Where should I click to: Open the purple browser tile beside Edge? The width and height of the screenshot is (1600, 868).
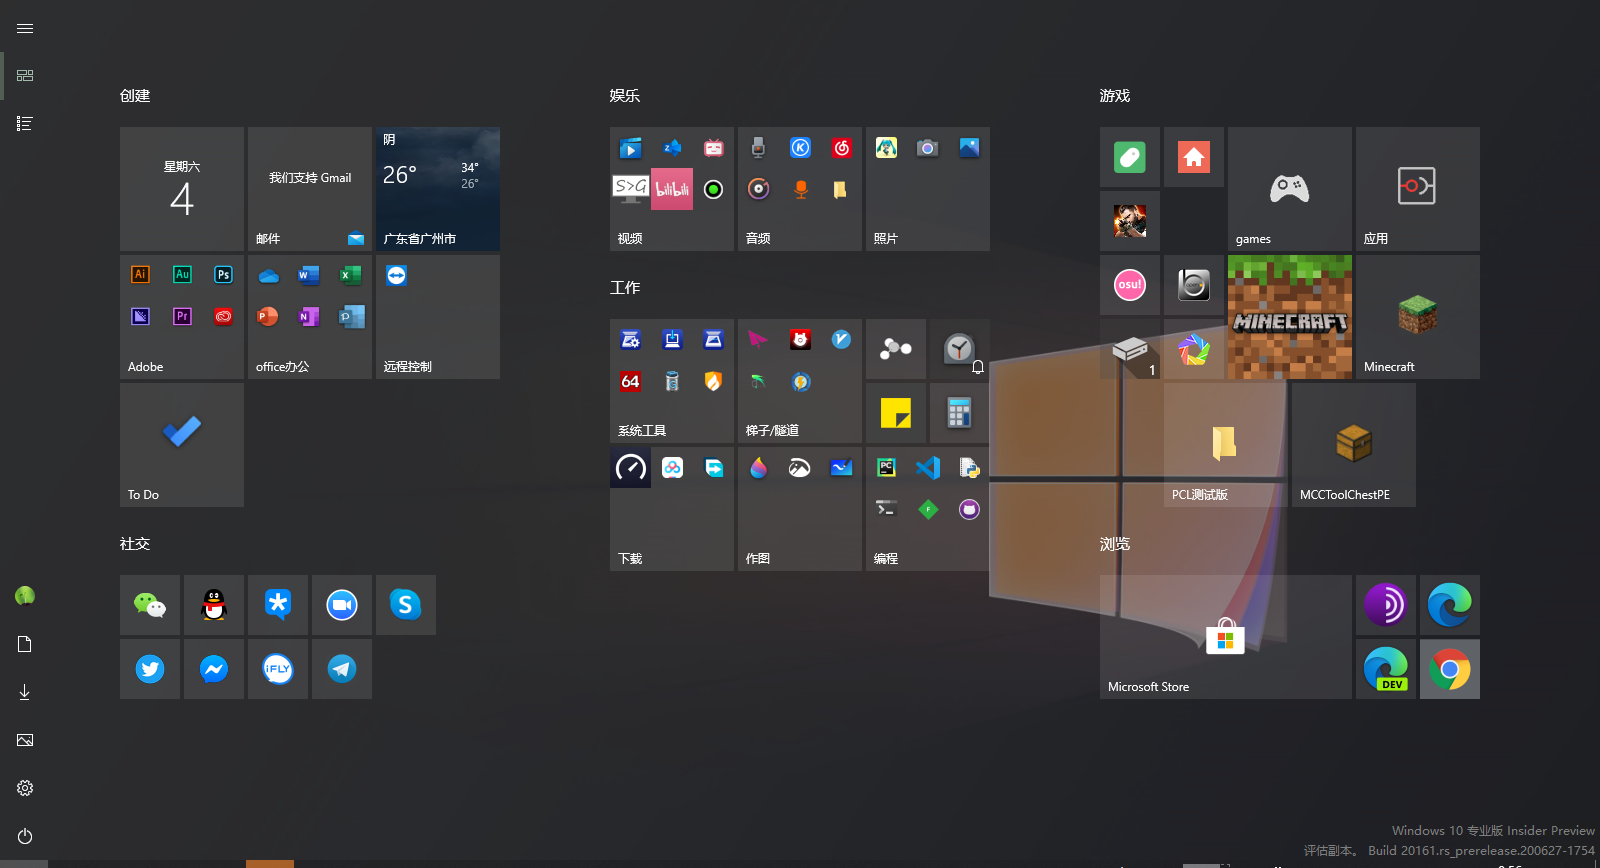[x=1386, y=605]
